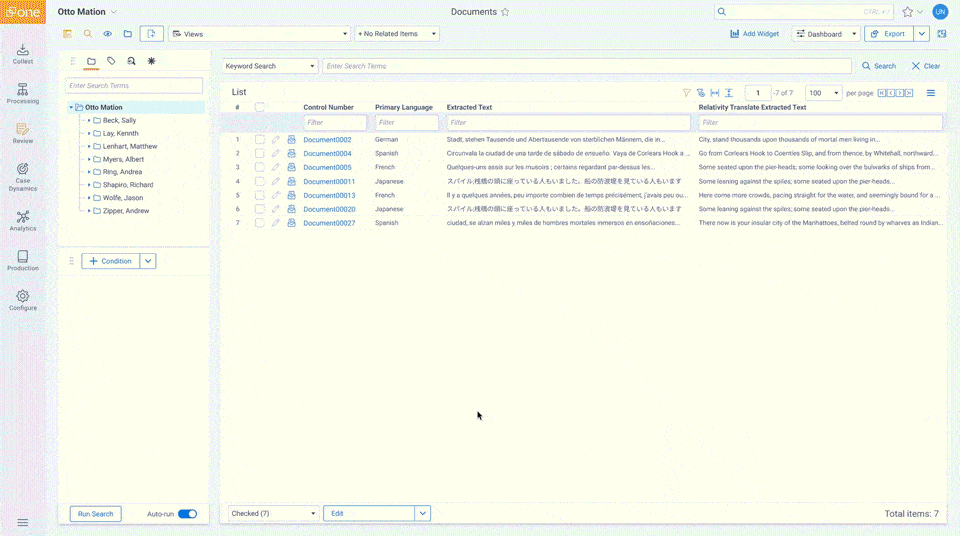Open the Keyword Search dropdown
The image size is (960, 536).
coord(270,66)
